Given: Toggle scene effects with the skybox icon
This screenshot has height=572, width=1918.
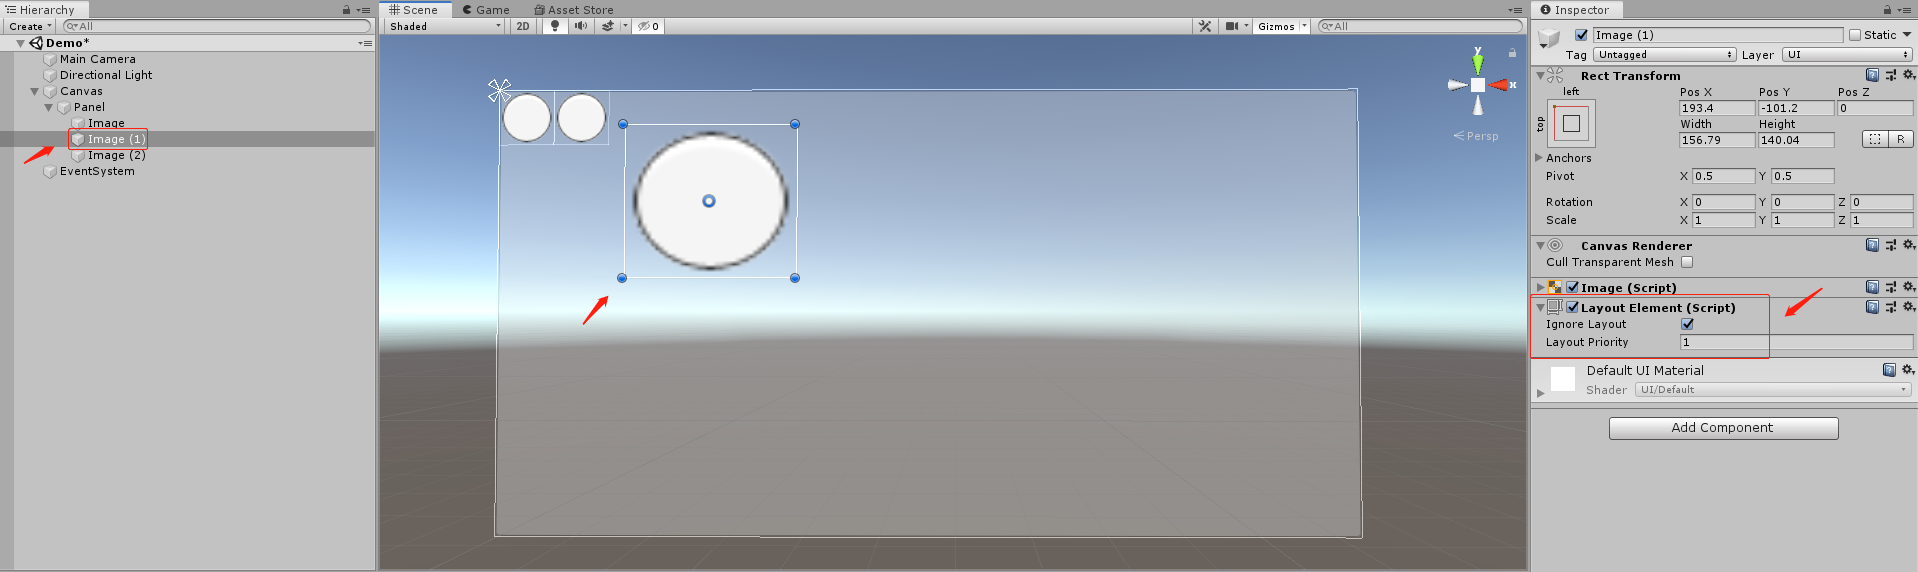Looking at the screenshot, I should pyautogui.click(x=607, y=26).
